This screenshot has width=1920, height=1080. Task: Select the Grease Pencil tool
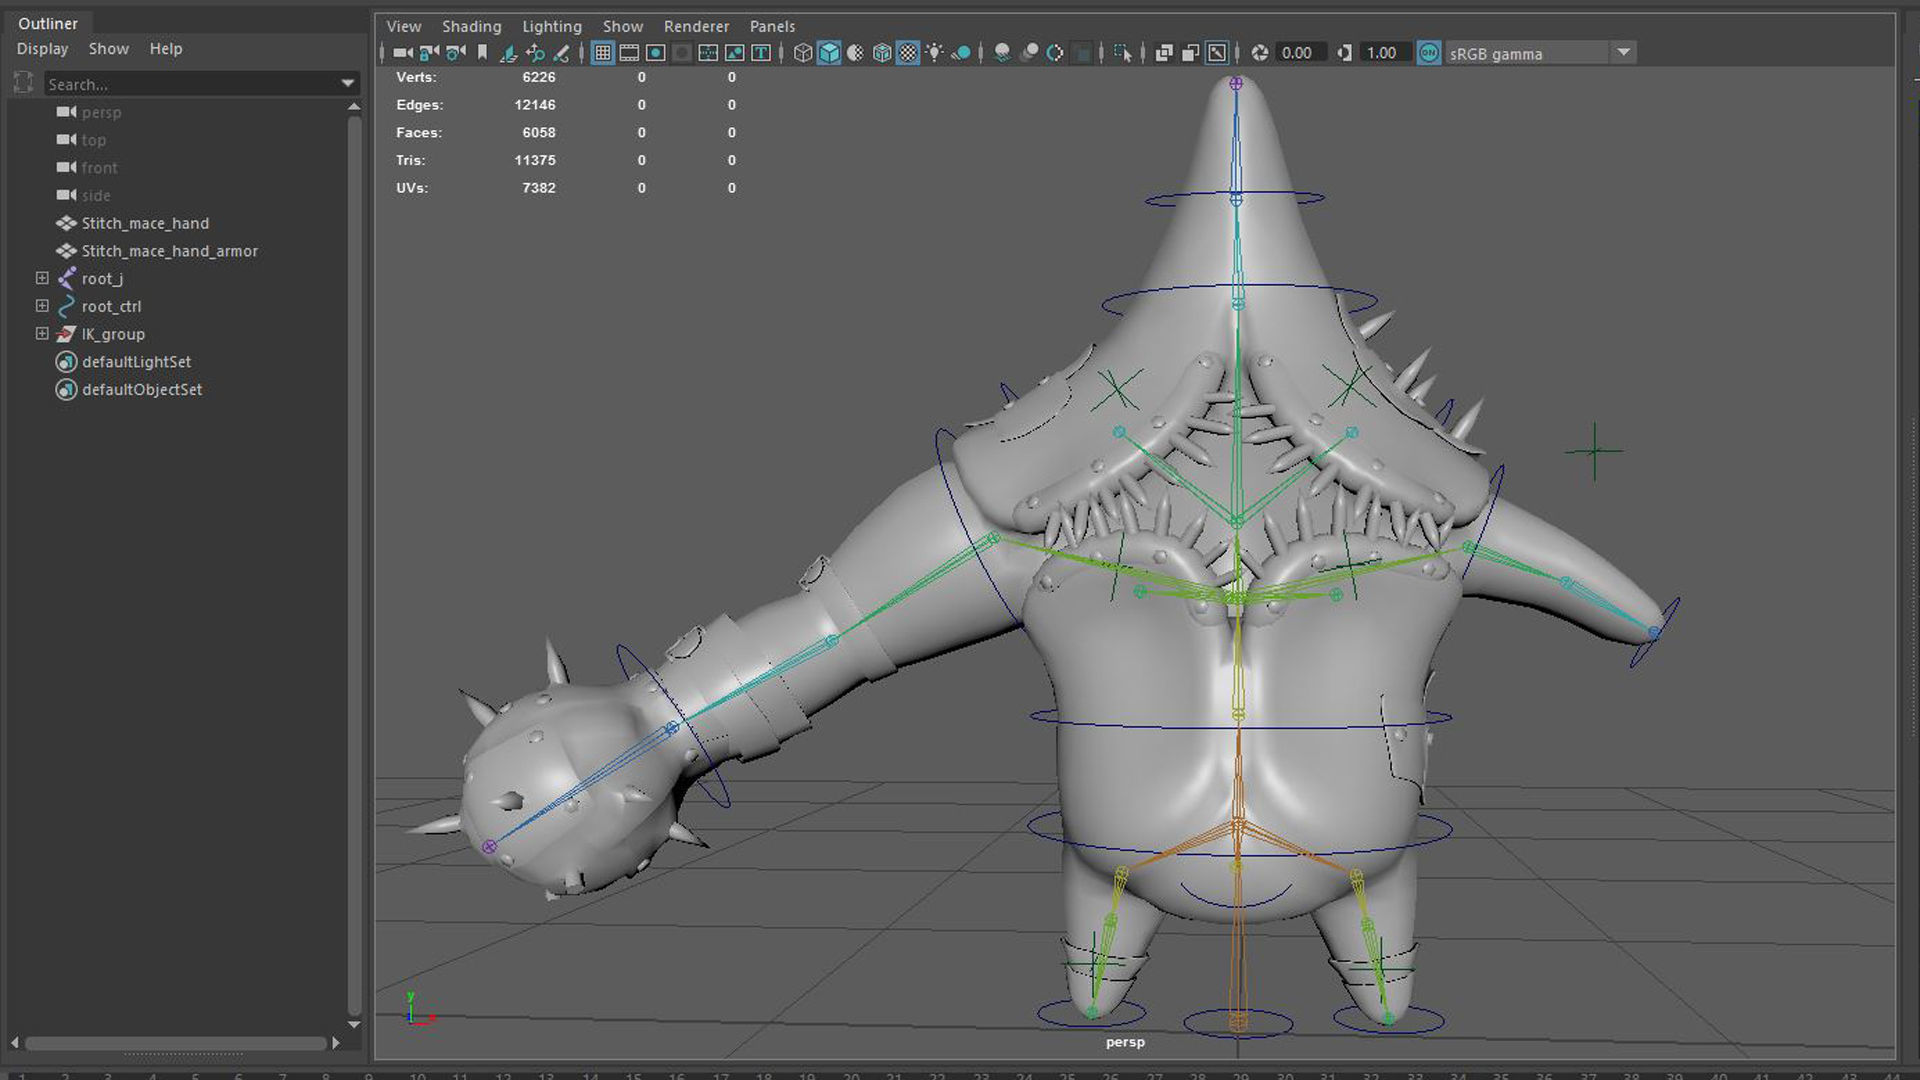point(560,52)
